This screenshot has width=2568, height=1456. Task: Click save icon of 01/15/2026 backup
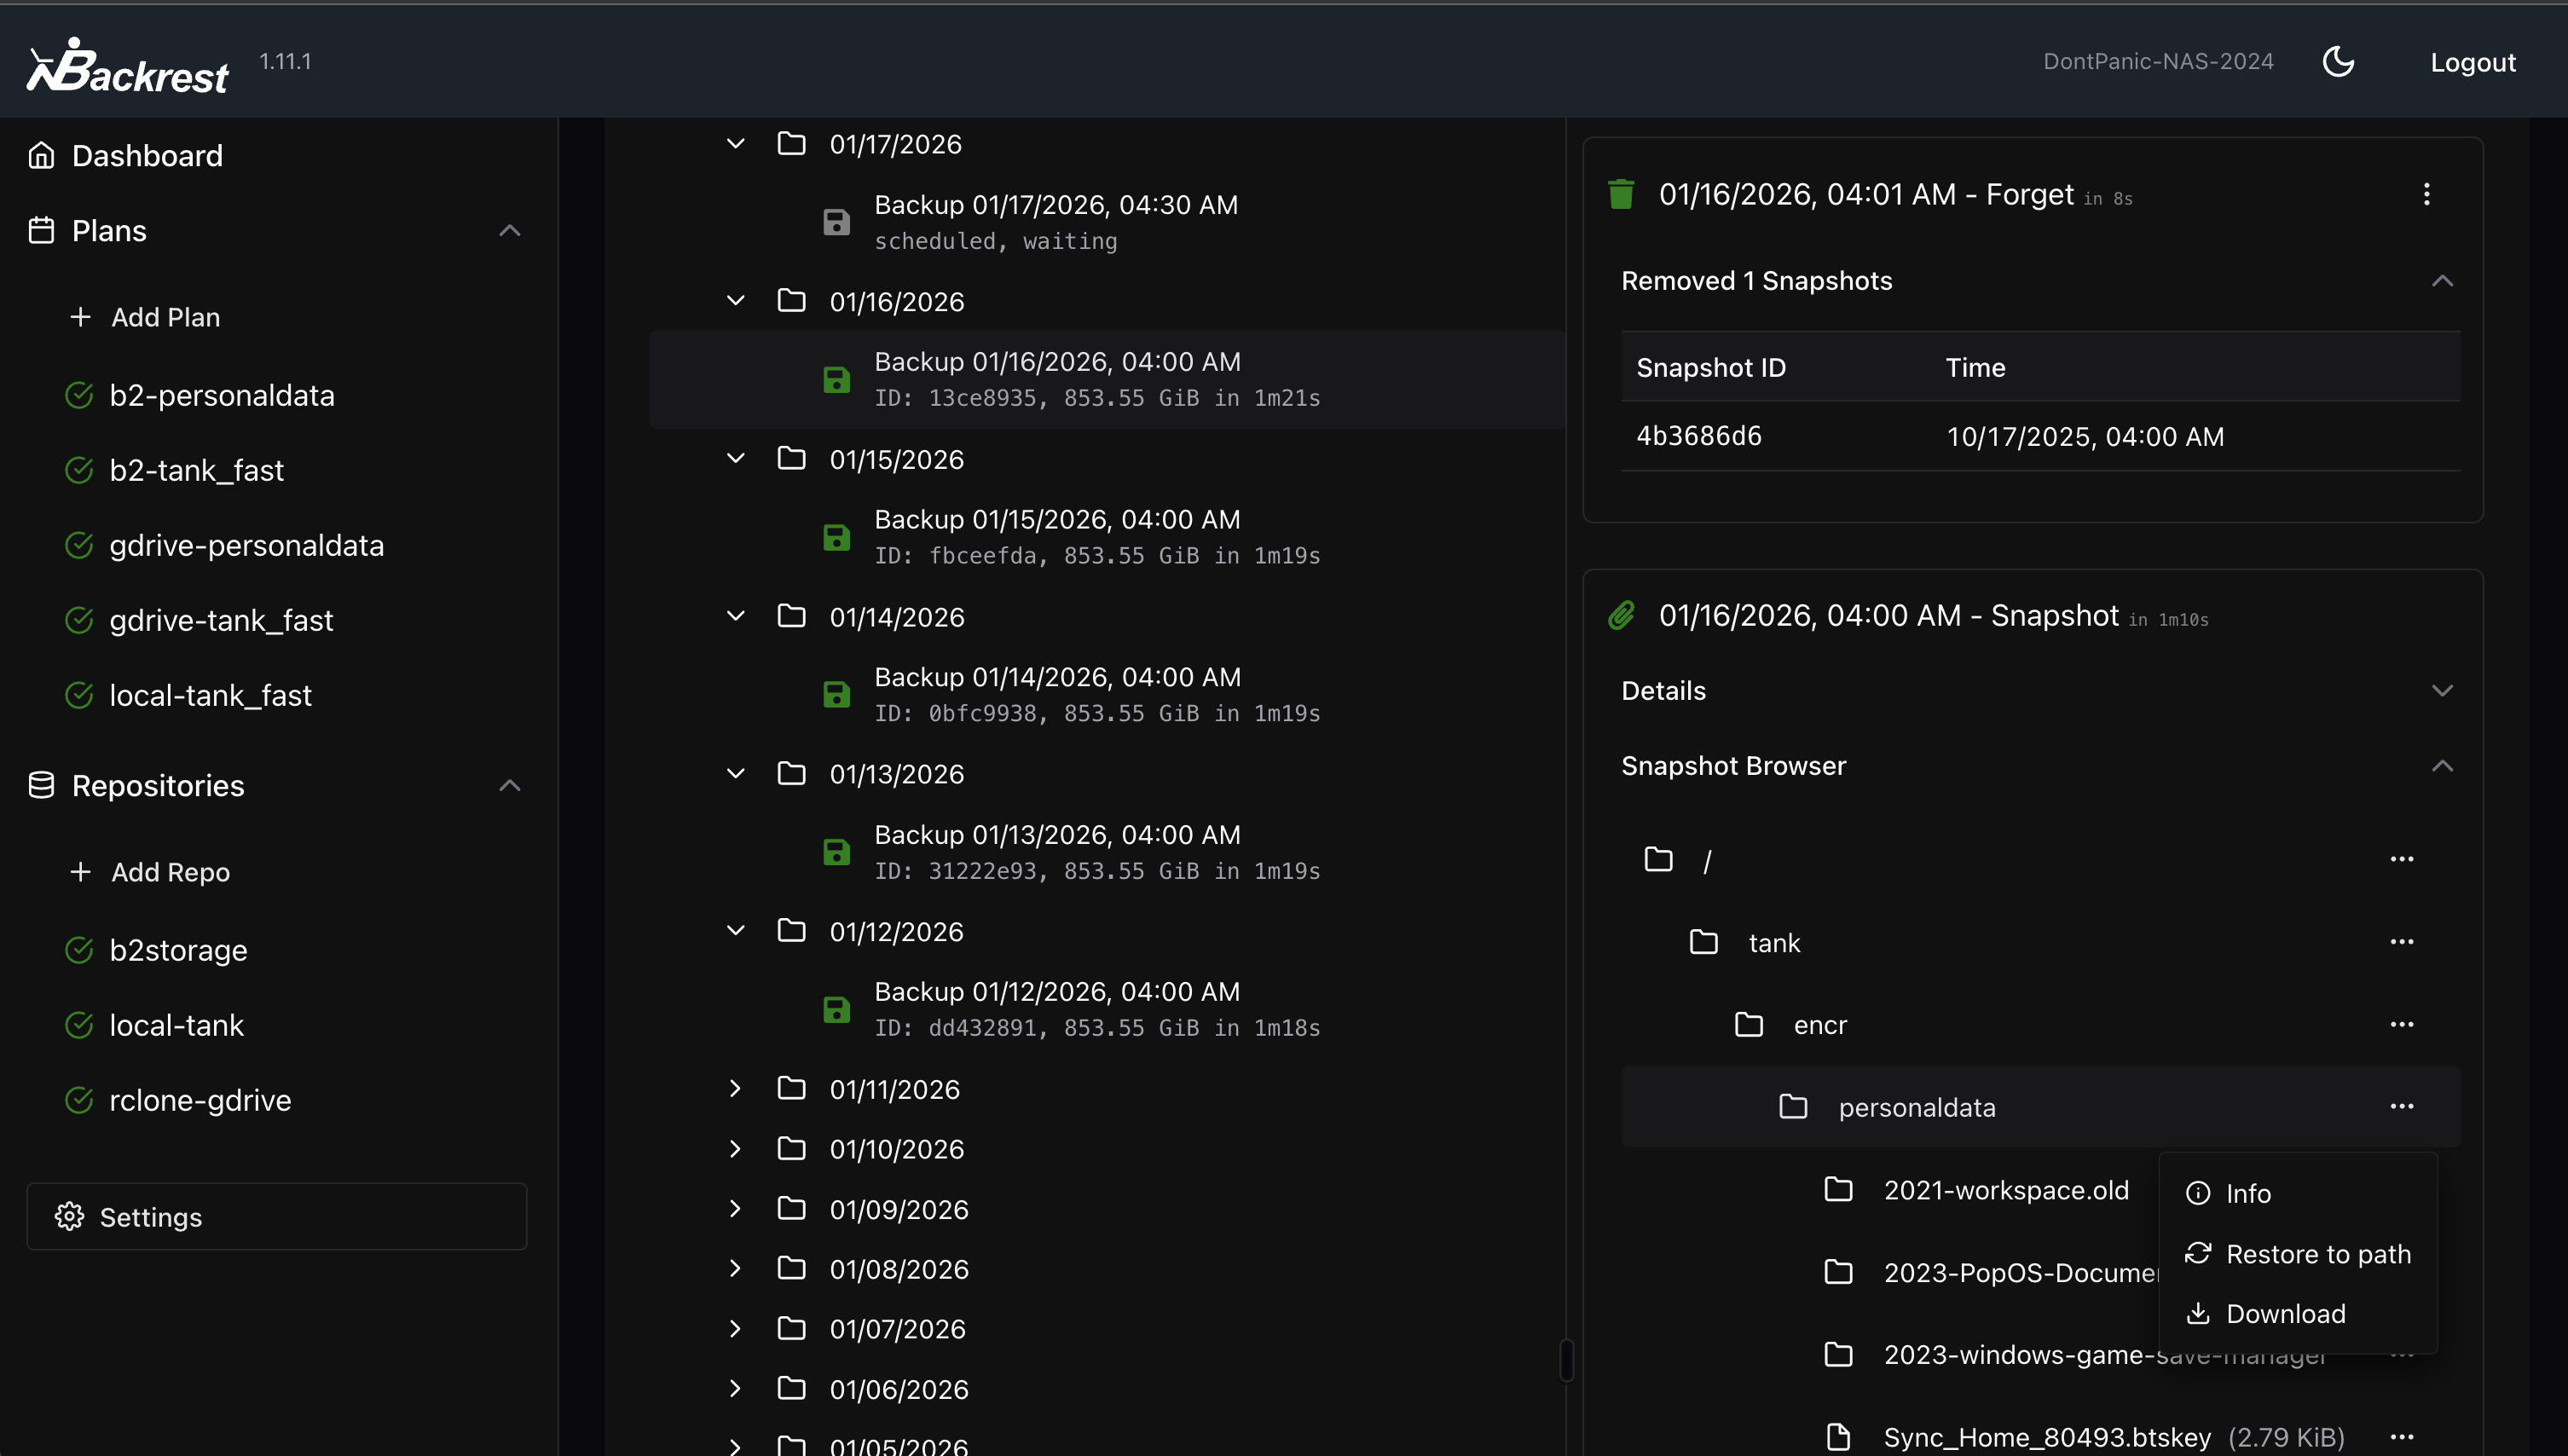pyautogui.click(x=836, y=537)
